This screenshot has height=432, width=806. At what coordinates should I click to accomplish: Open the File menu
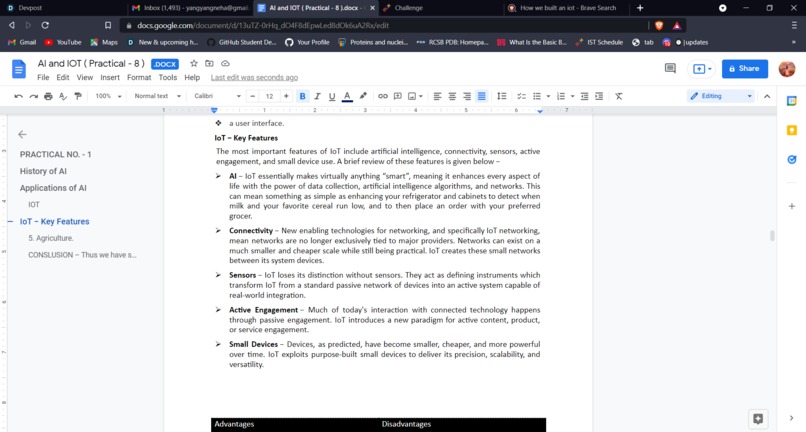(43, 78)
